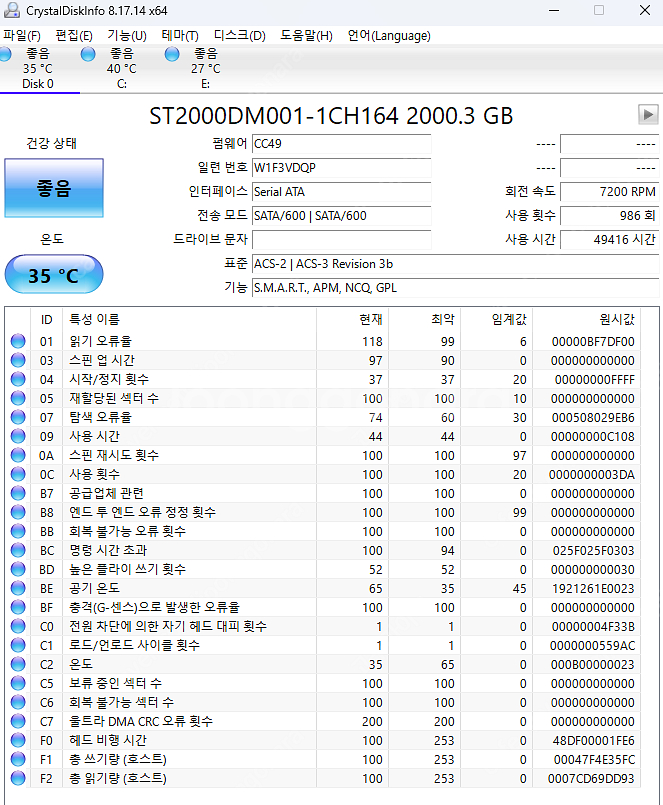Click the disk title ST2000DM001-1CH164 2000.3 GB
Image resolution: width=663 pixels, height=805 pixels.
(x=331, y=116)
